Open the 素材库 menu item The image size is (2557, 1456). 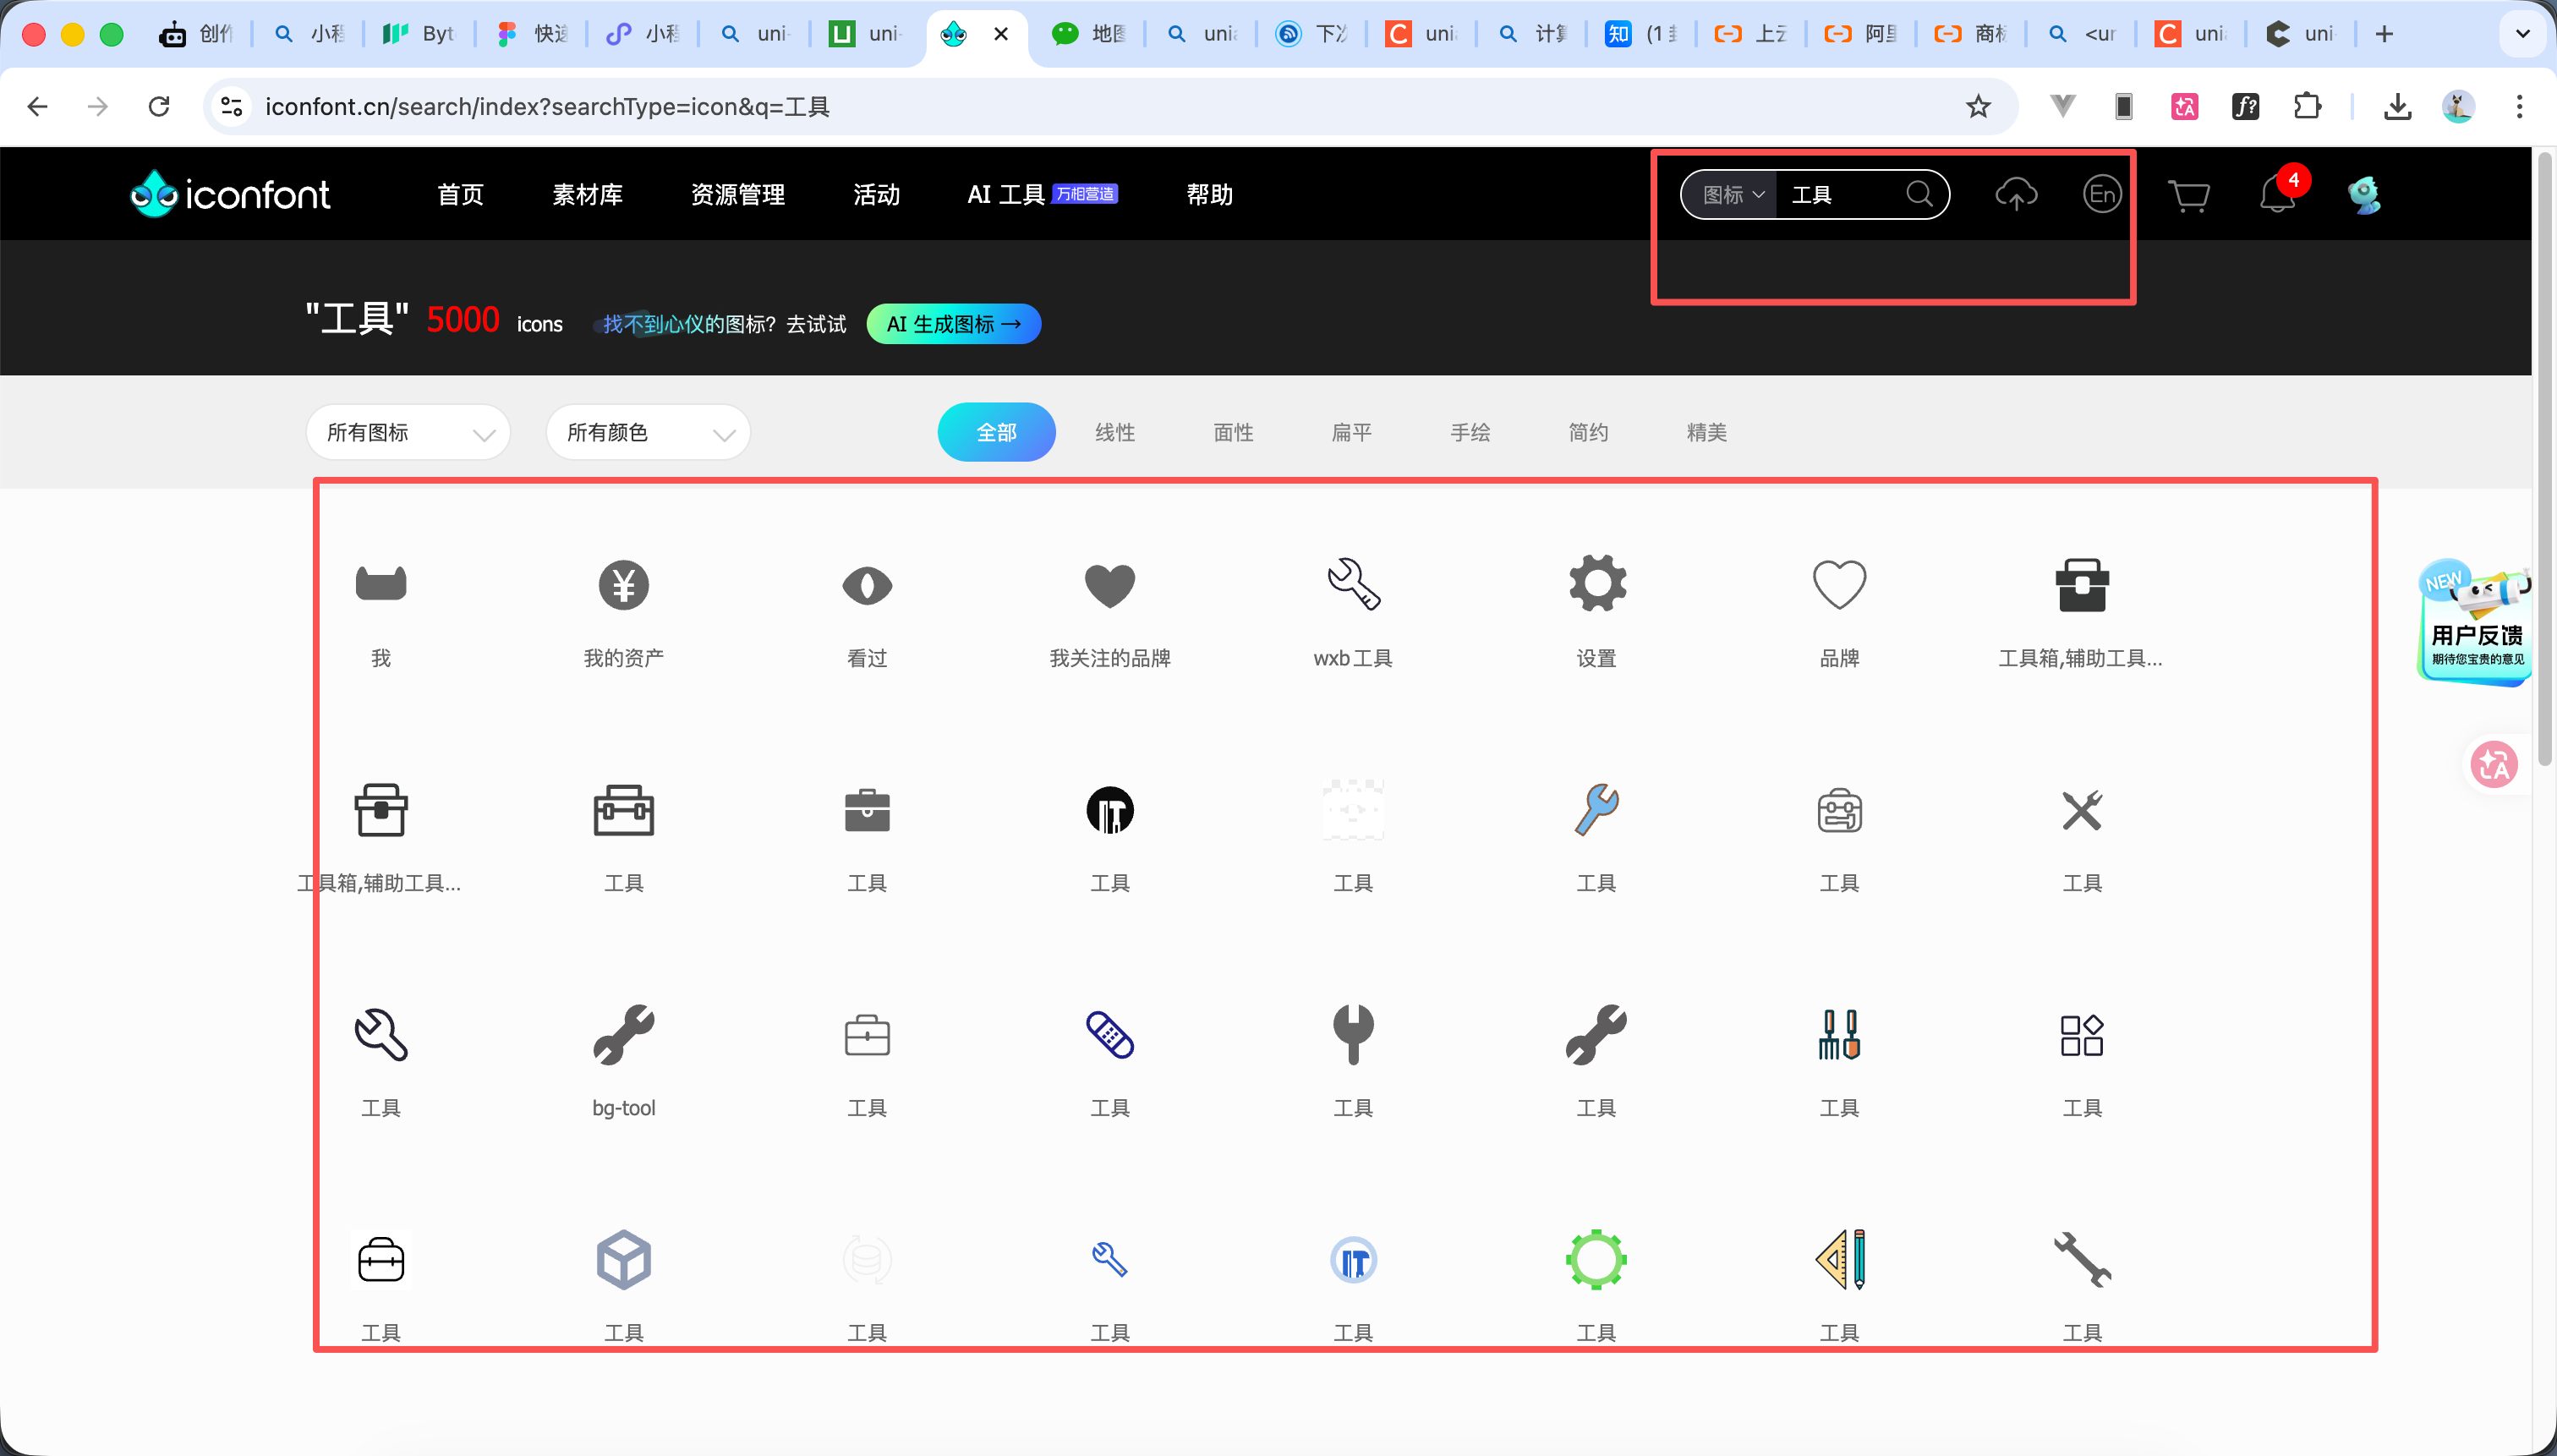(587, 195)
